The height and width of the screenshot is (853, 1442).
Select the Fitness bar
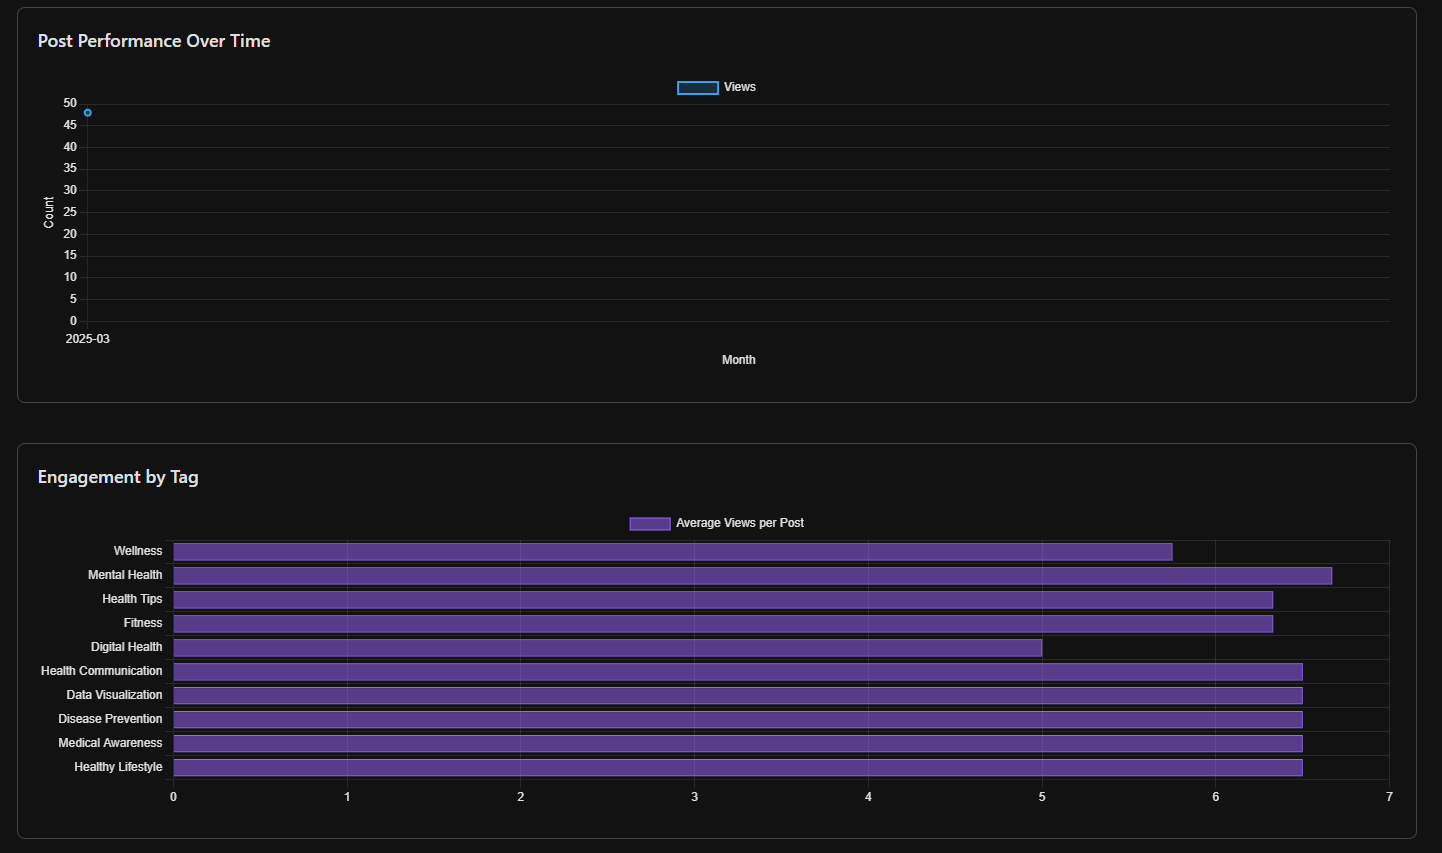(x=723, y=624)
